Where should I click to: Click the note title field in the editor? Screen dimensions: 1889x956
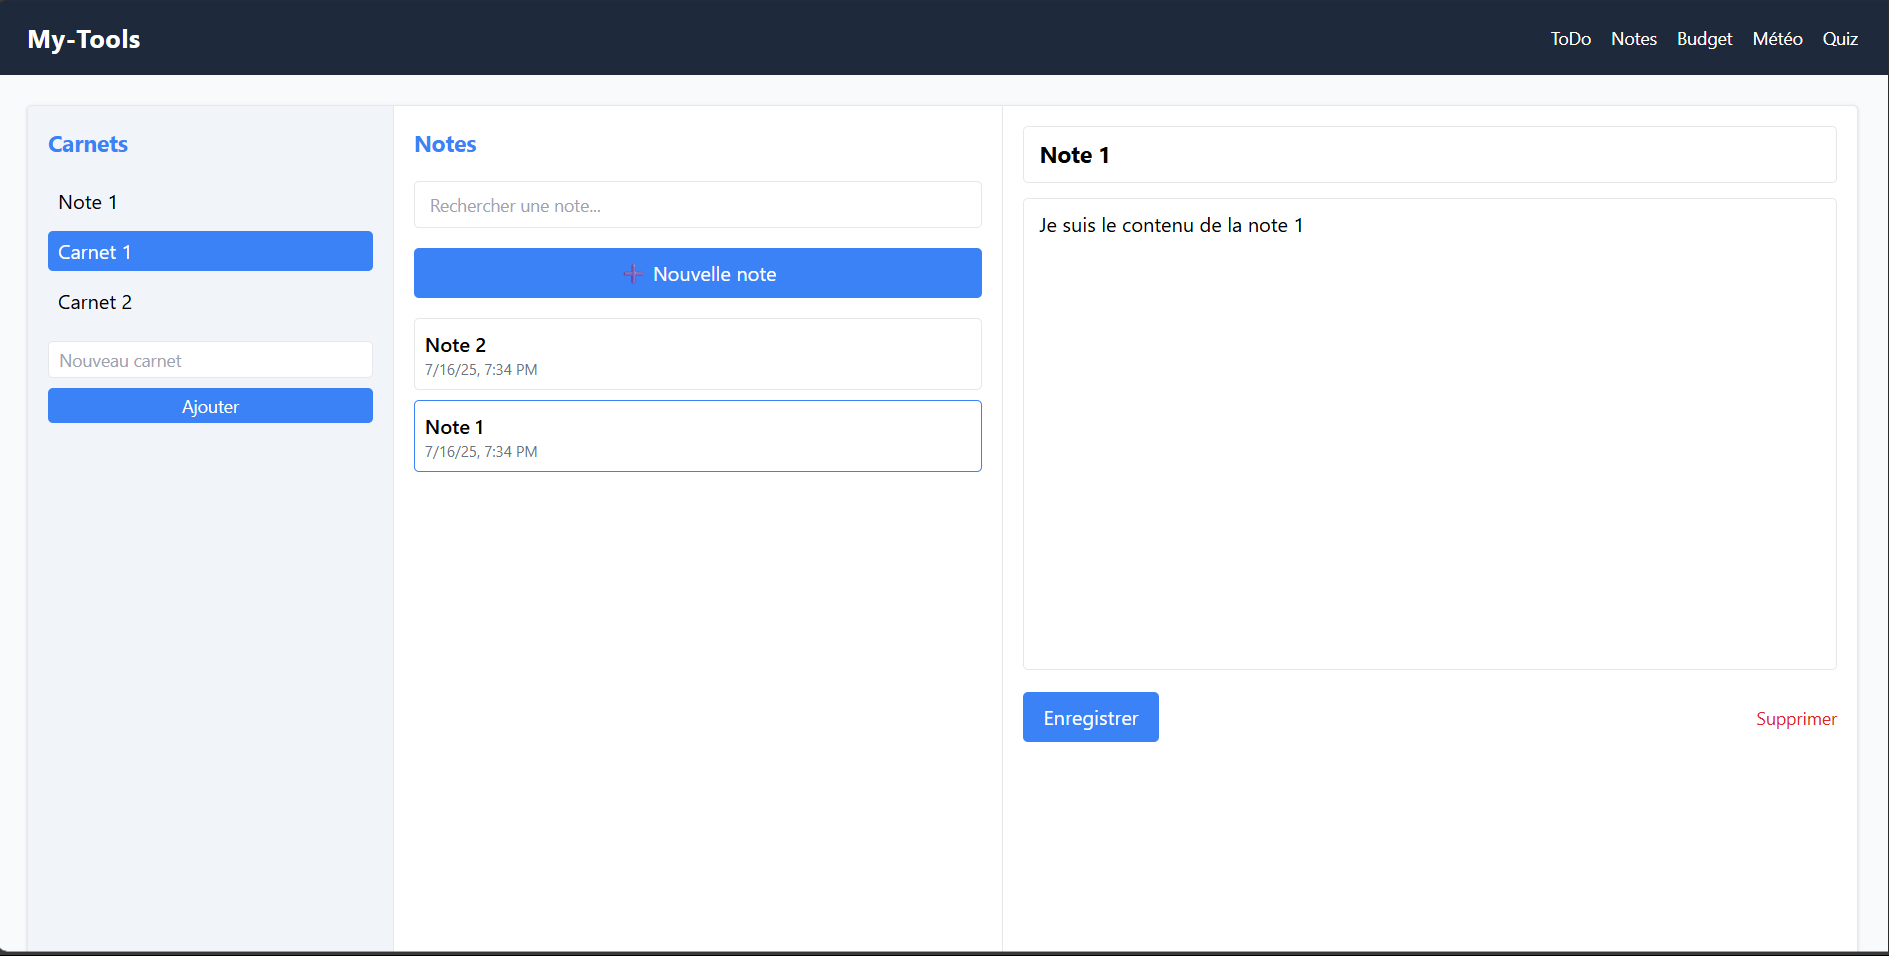click(x=1429, y=155)
